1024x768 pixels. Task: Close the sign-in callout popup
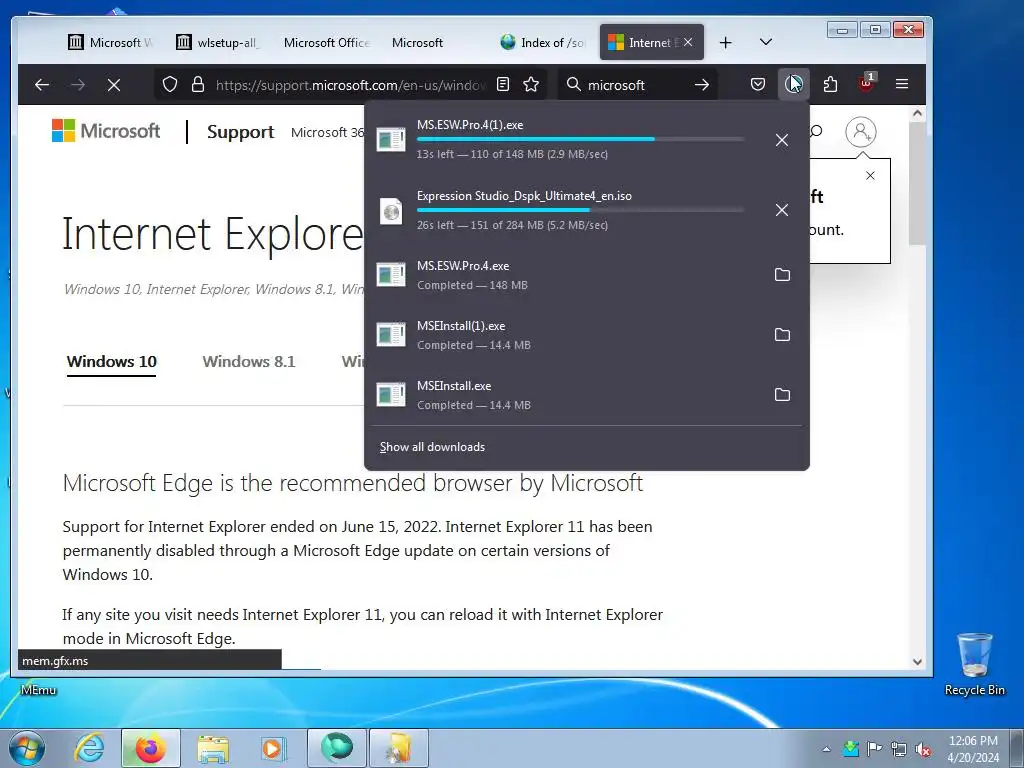pyautogui.click(x=870, y=176)
